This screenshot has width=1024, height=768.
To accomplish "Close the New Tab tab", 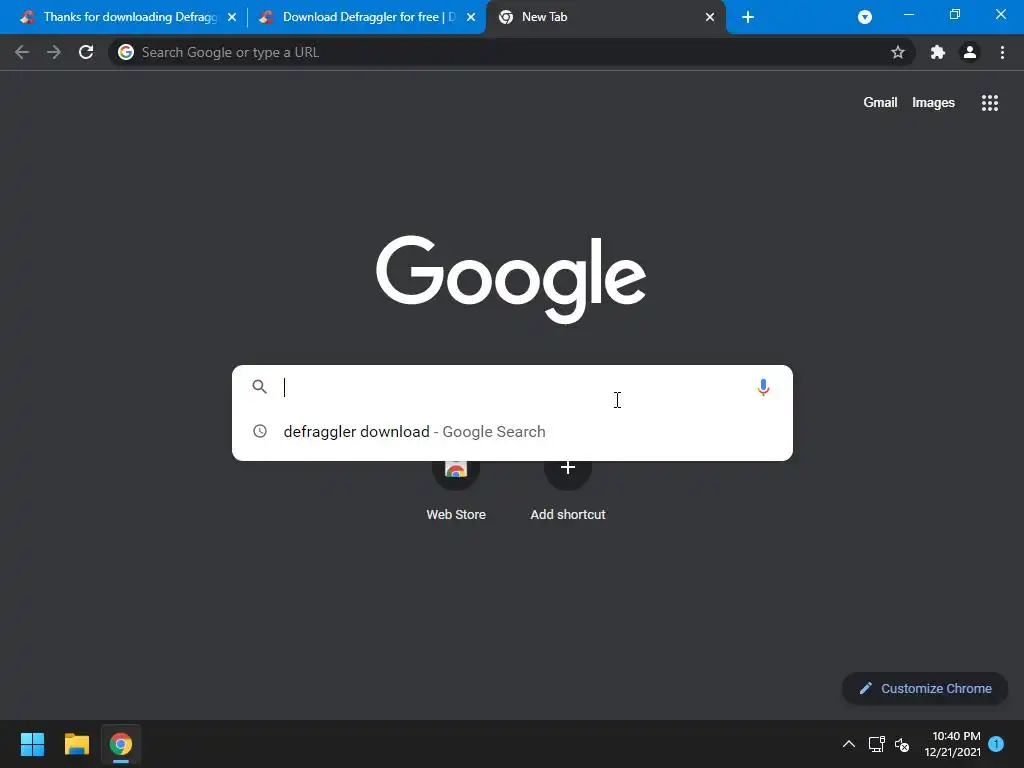I will 710,17.
